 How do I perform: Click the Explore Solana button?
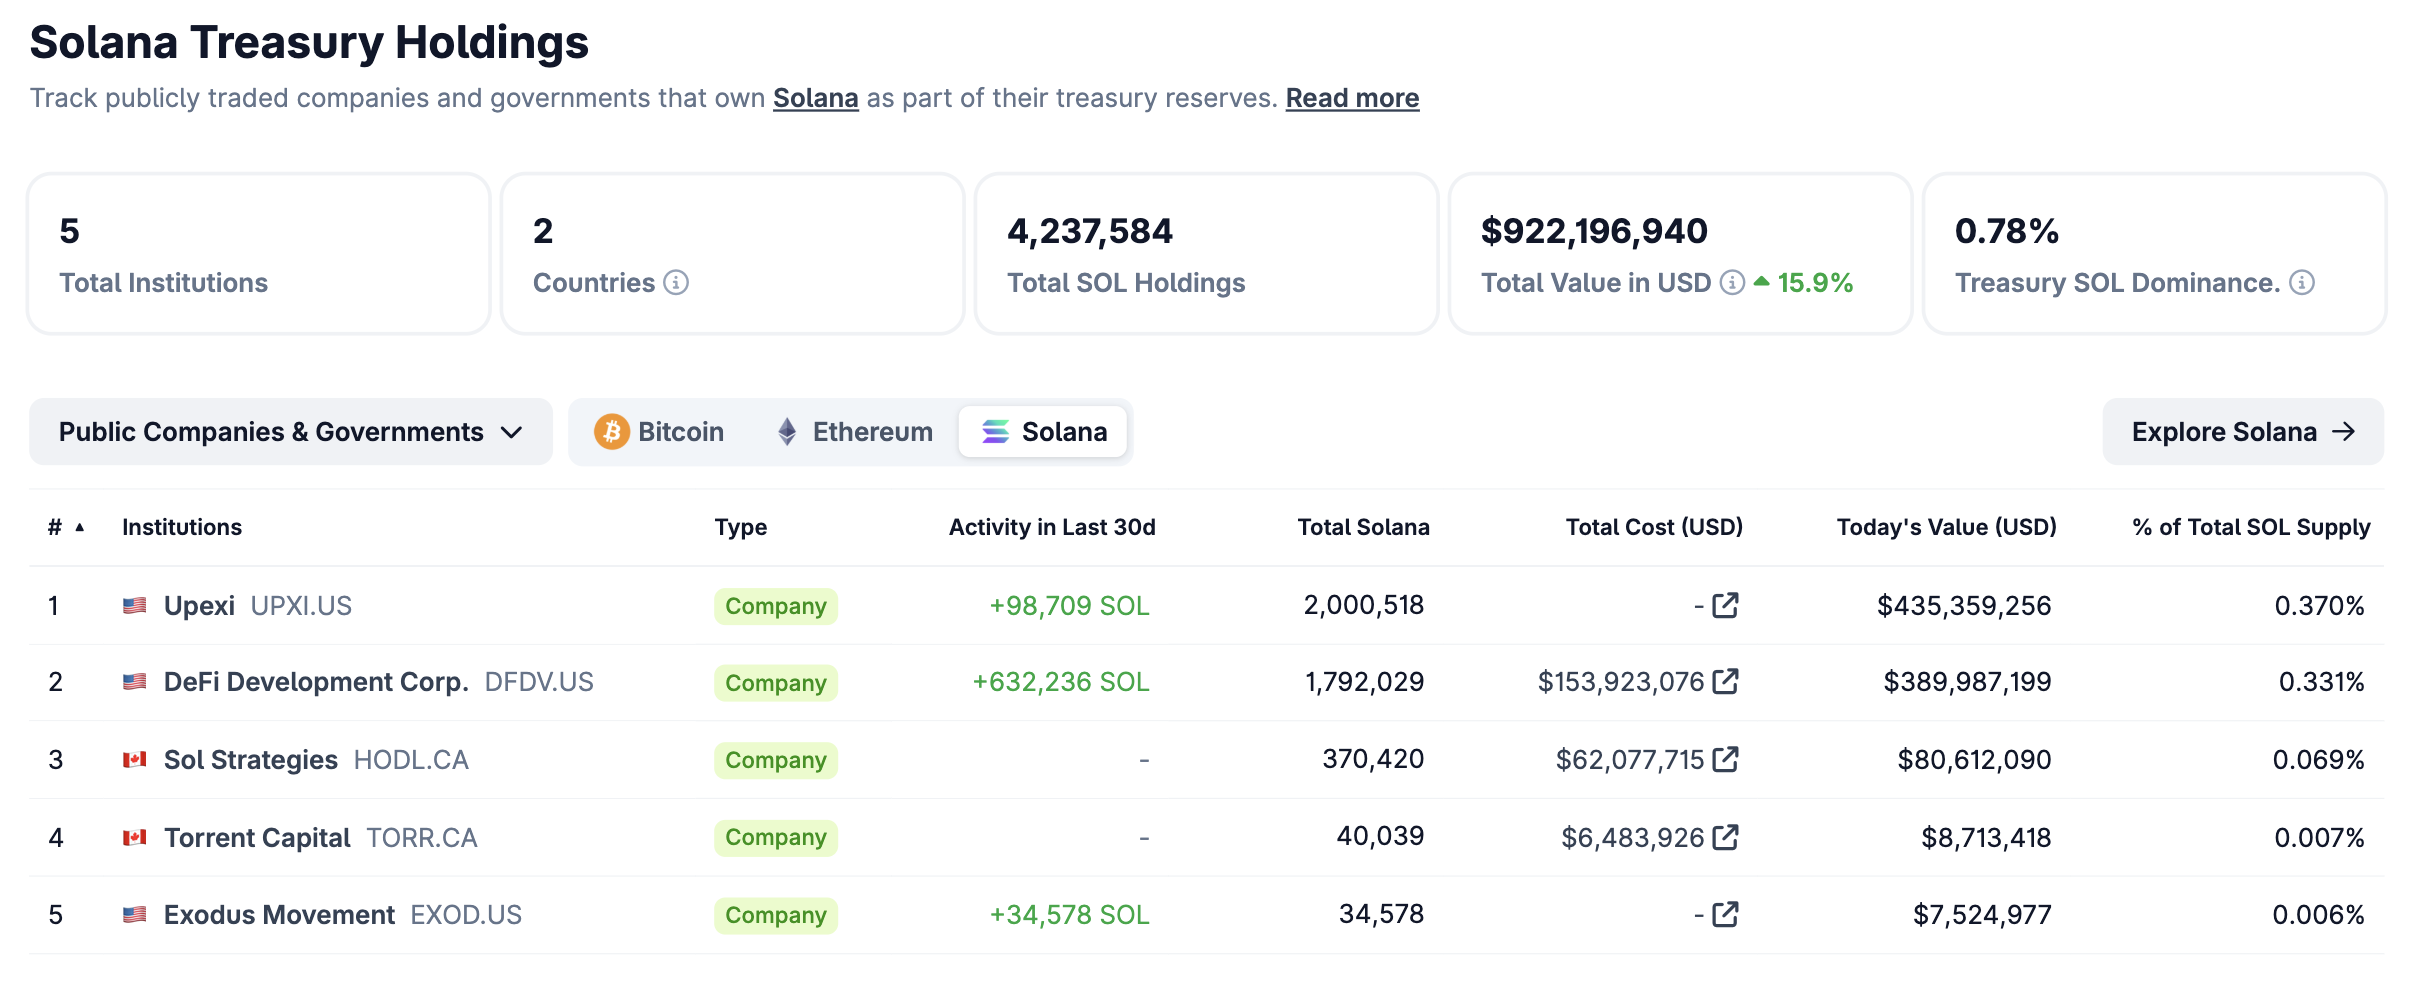(x=2242, y=432)
